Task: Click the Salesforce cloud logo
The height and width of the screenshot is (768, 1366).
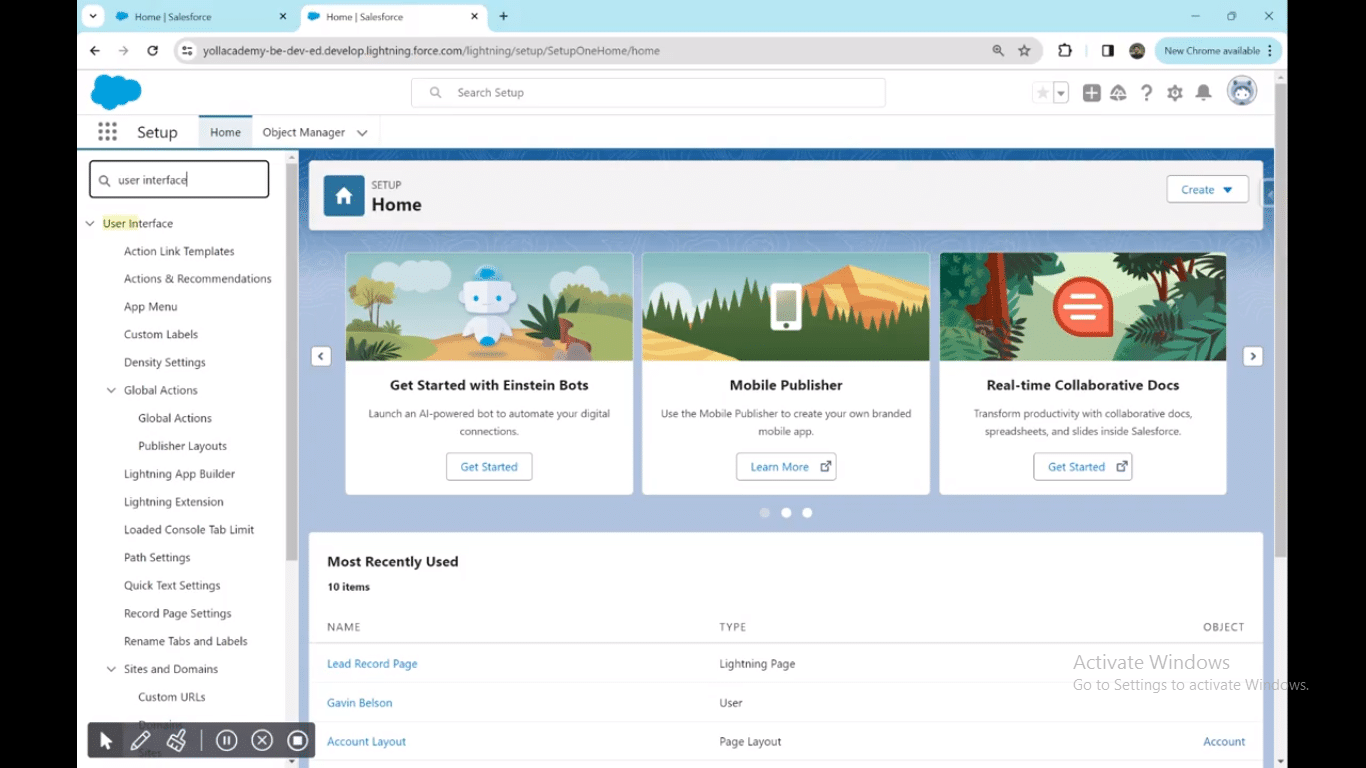Action: 116,92
